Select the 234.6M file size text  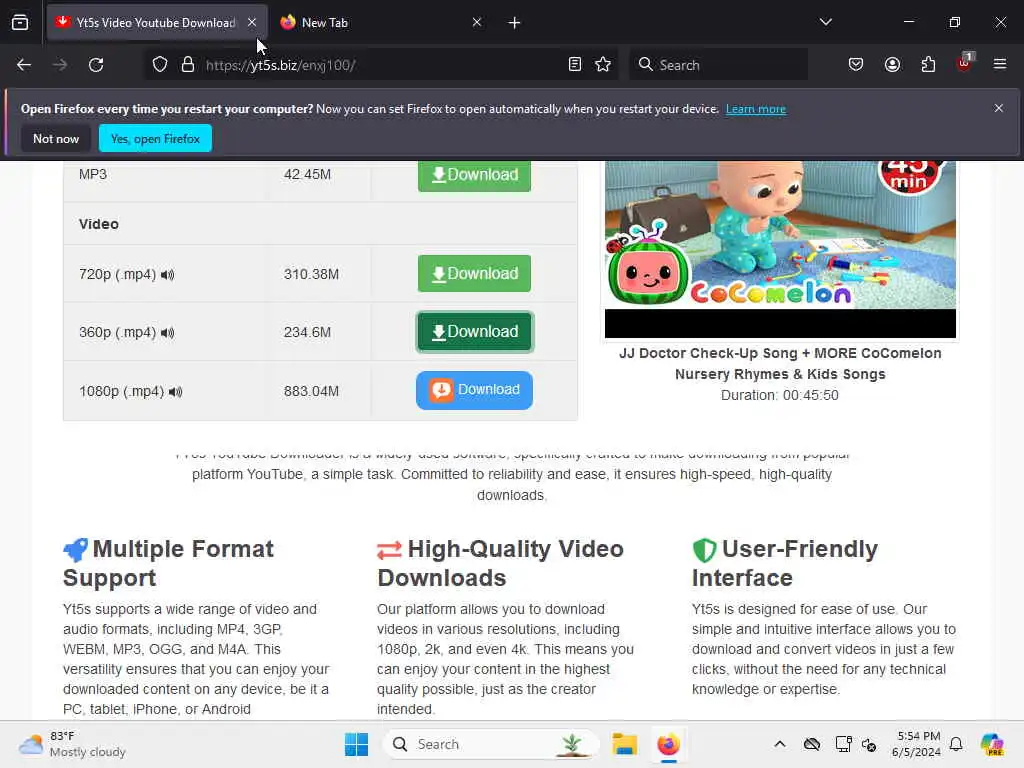click(308, 332)
